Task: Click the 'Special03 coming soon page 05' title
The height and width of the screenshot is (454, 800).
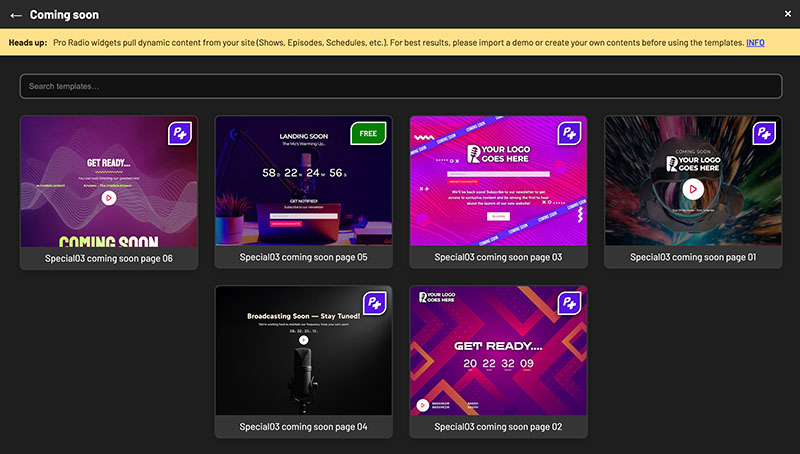Action: [304, 257]
